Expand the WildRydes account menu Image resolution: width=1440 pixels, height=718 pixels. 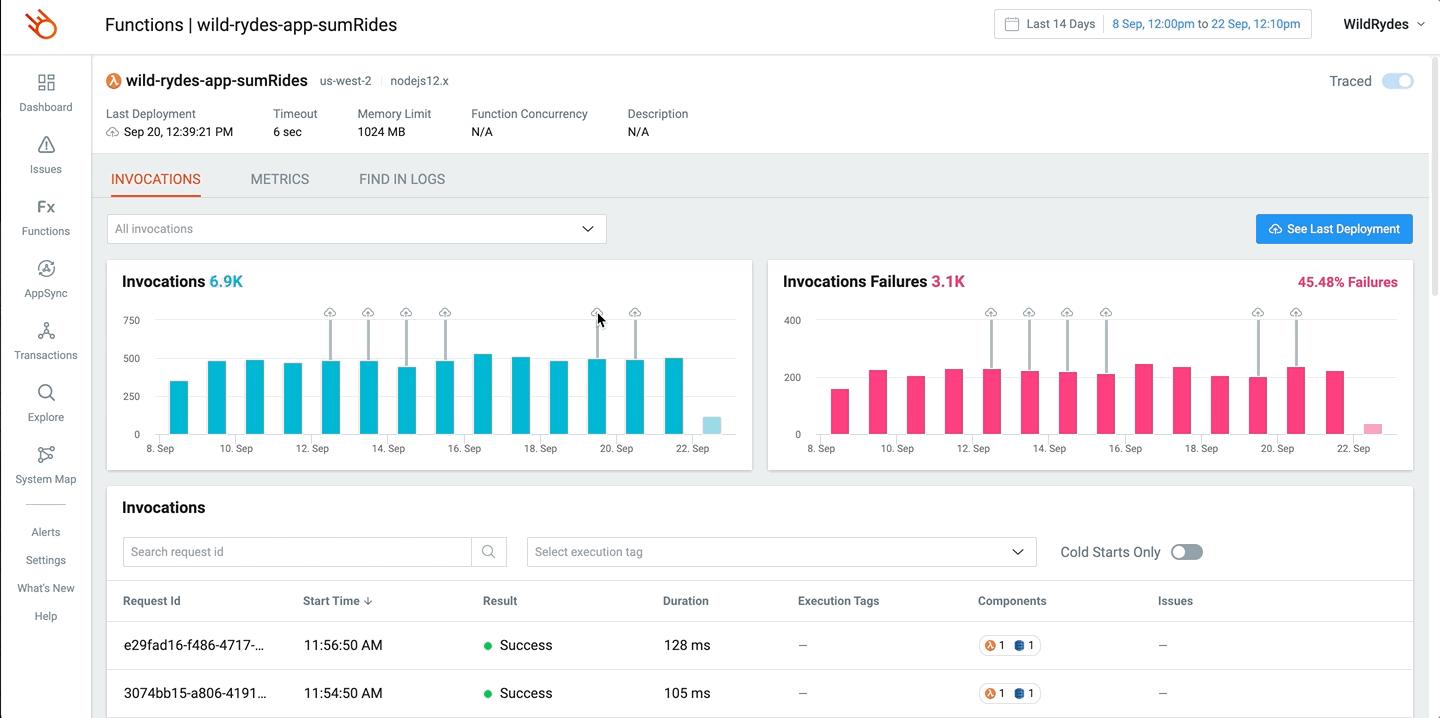(1384, 24)
